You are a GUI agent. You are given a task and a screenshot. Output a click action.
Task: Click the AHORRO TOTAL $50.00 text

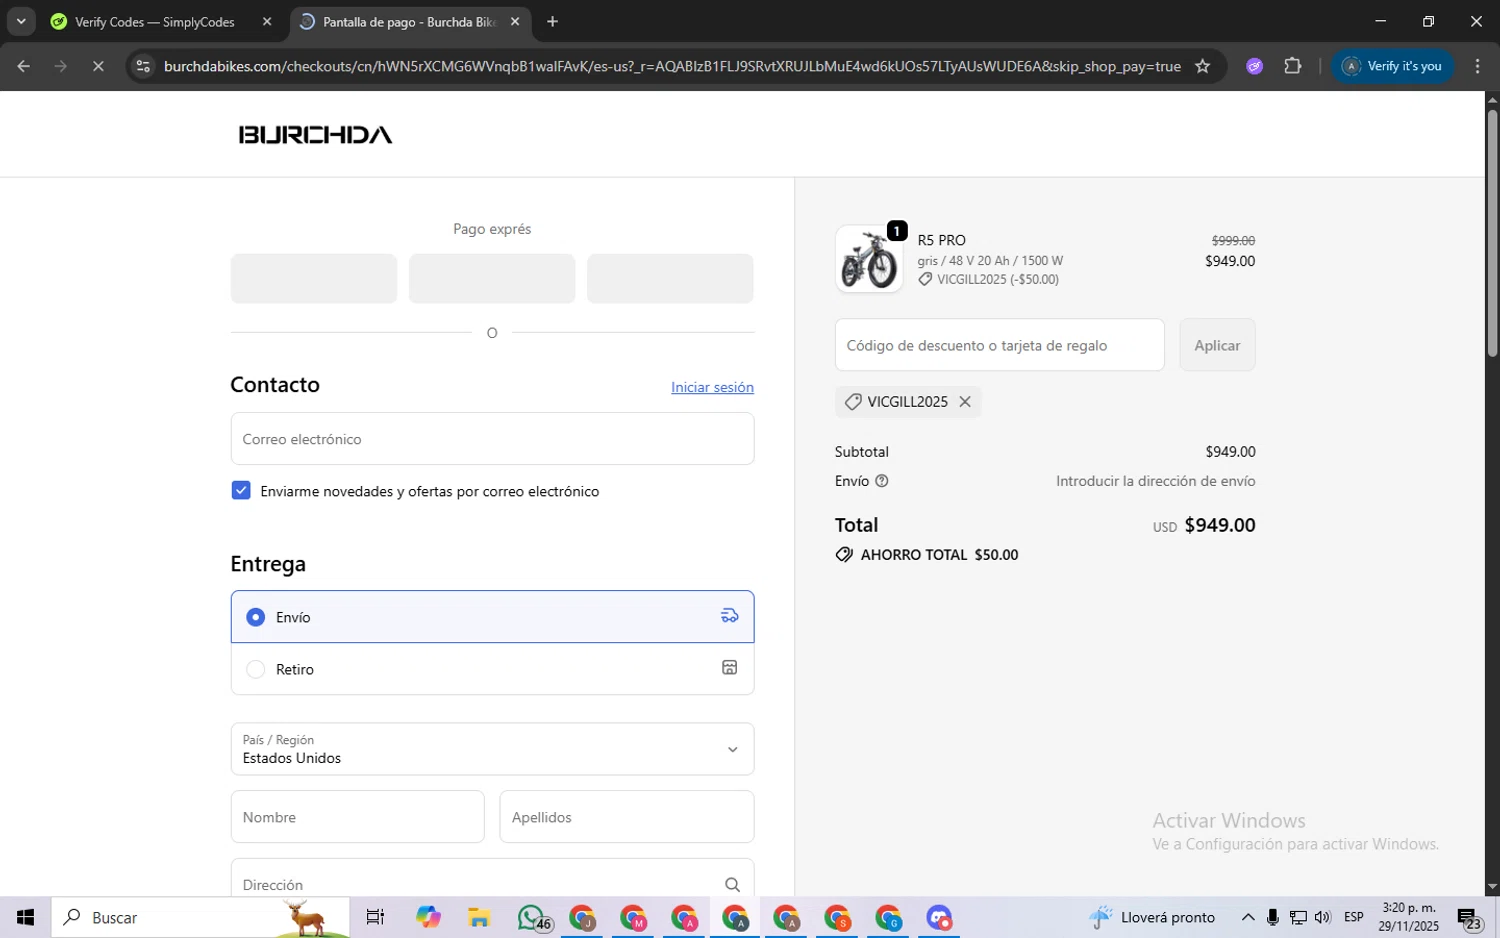tap(939, 555)
